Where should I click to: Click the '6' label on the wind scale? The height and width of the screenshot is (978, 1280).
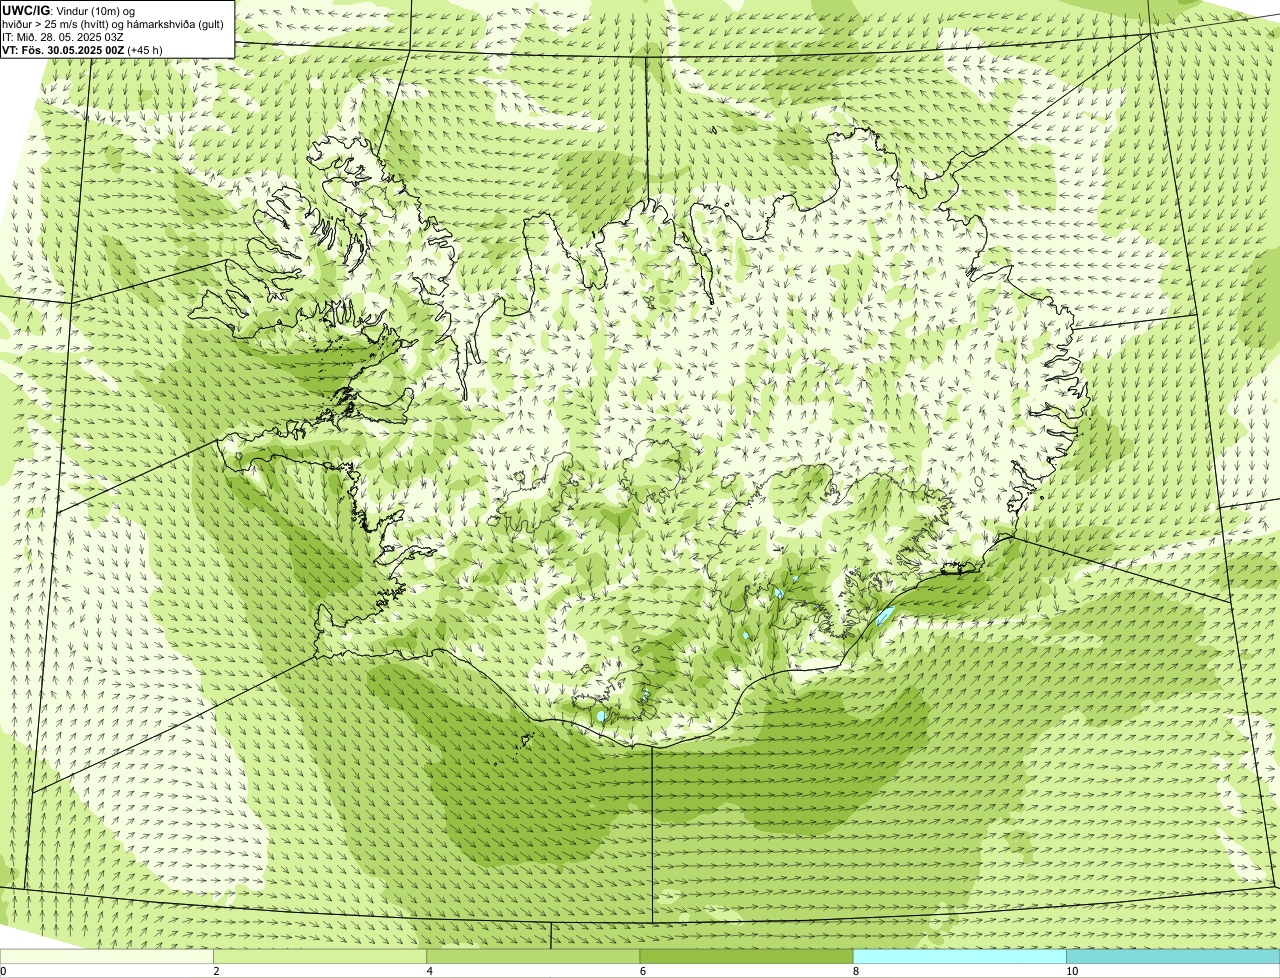(642, 971)
